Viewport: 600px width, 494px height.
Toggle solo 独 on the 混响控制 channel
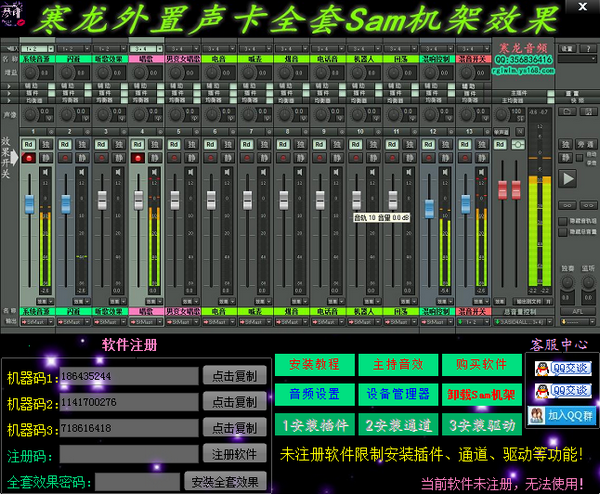(446, 145)
